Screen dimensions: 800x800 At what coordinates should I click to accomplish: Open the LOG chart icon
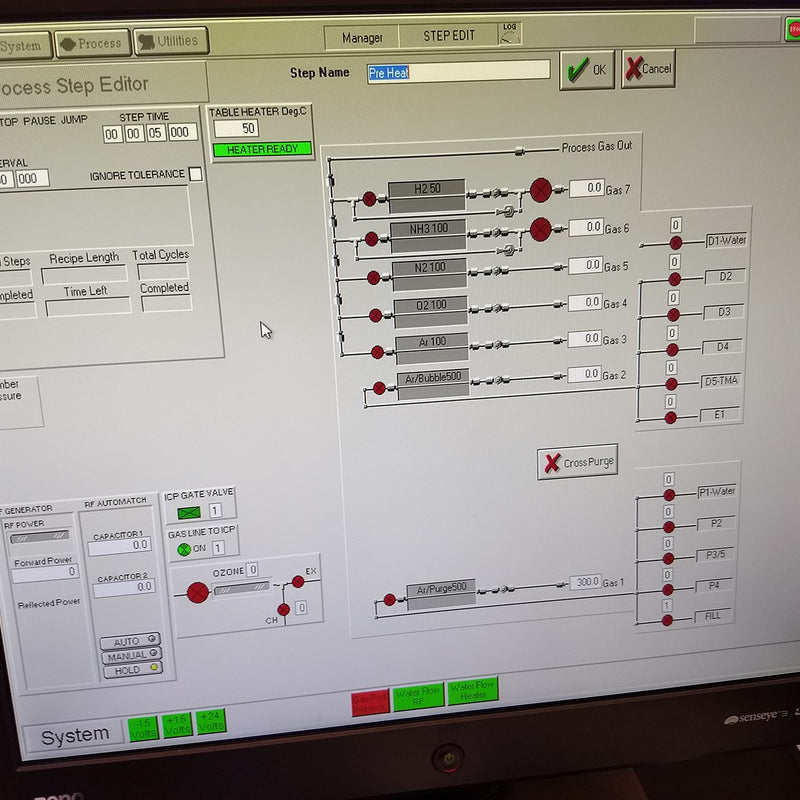[x=510, y=36]
